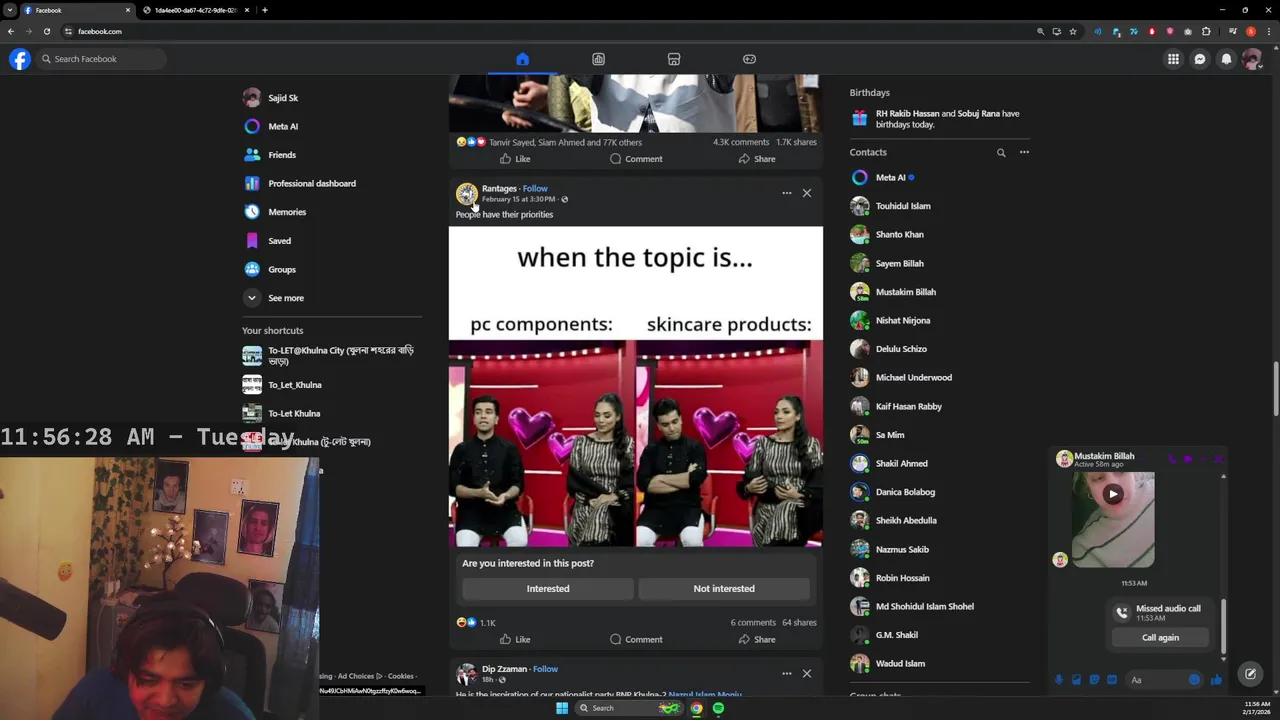Like the Rantages post
This screenshot has width=1280, height=720.
point(515,640)
